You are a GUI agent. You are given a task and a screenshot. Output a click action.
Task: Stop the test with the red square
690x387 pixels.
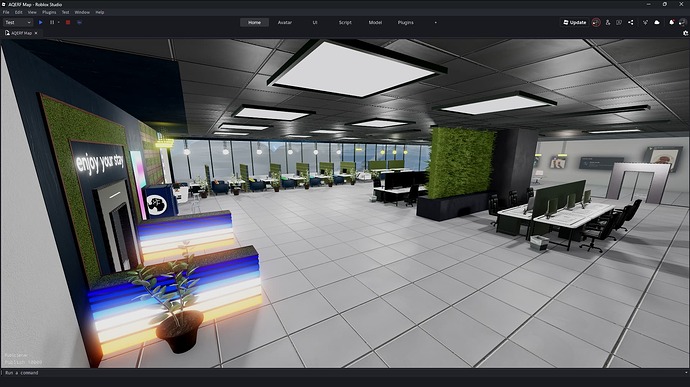coord(68,22)
